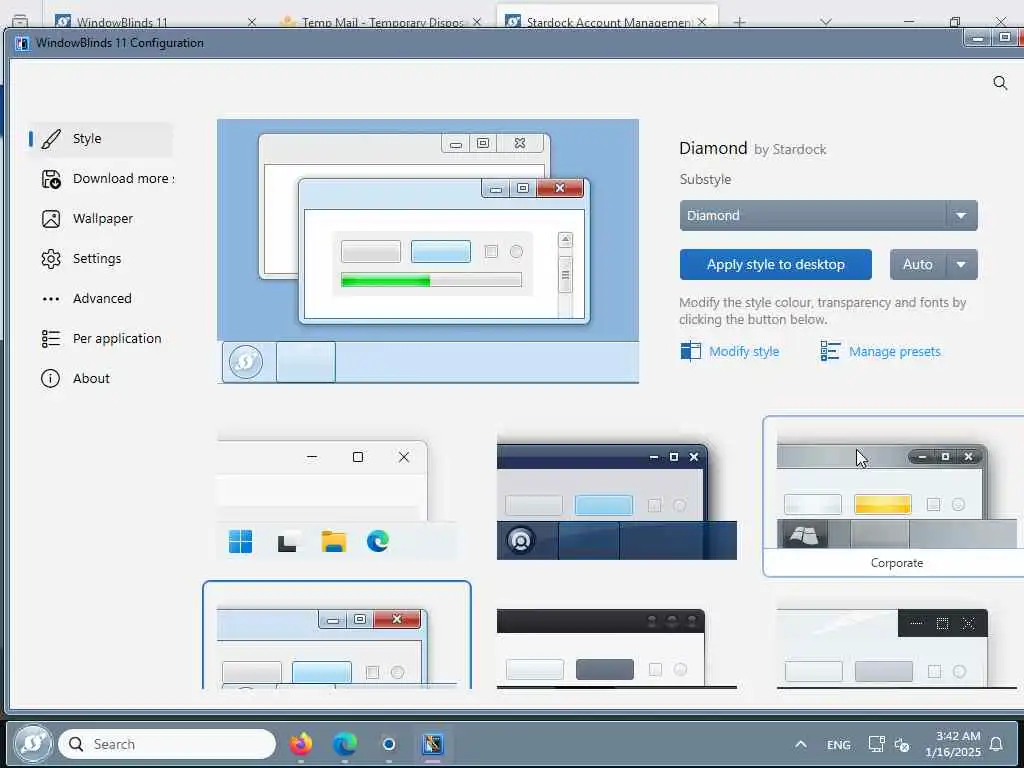Click the network display tray icon
Image resolution: width=1024 pixels, height=768 pixels.
click(x=876, y=744)
